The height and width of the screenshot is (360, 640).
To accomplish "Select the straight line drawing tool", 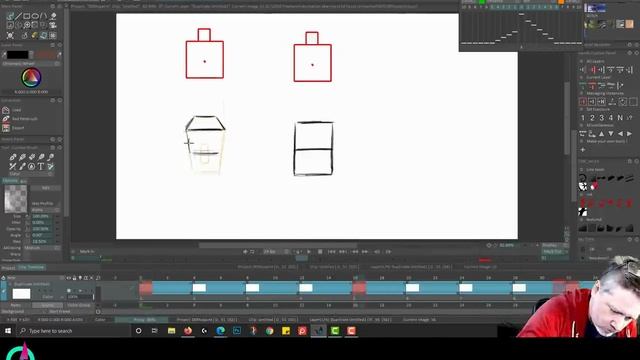I will [x=18, y=16].
